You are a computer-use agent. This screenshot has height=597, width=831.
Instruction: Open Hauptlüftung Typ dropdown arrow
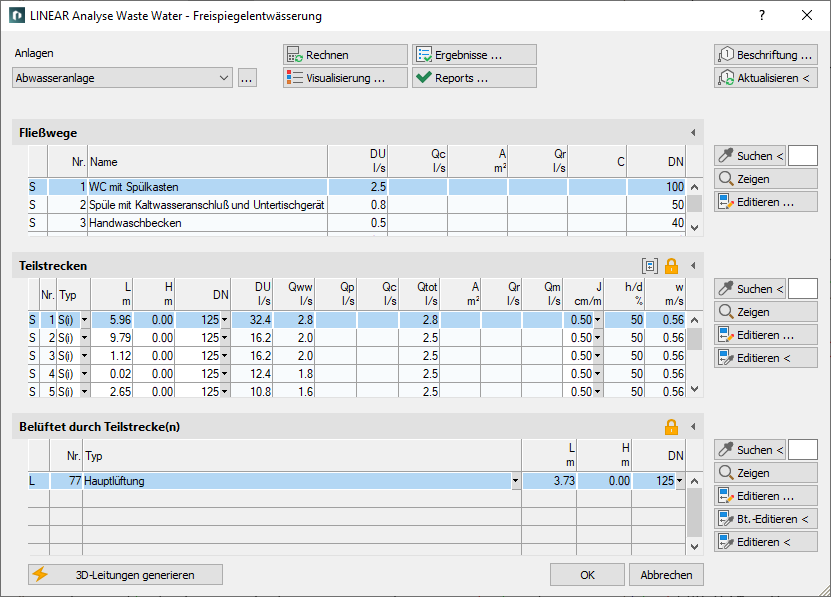pos(516,481)
